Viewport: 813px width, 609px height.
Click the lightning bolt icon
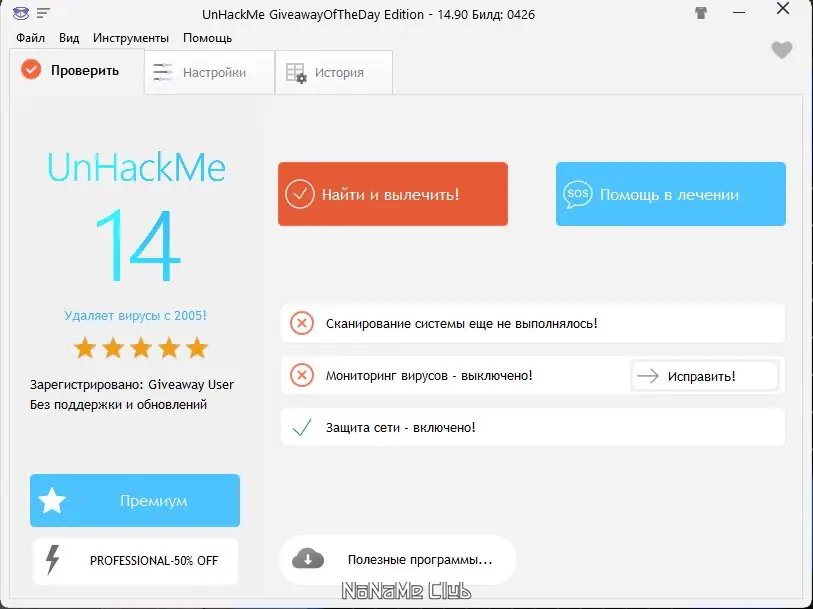52,560
